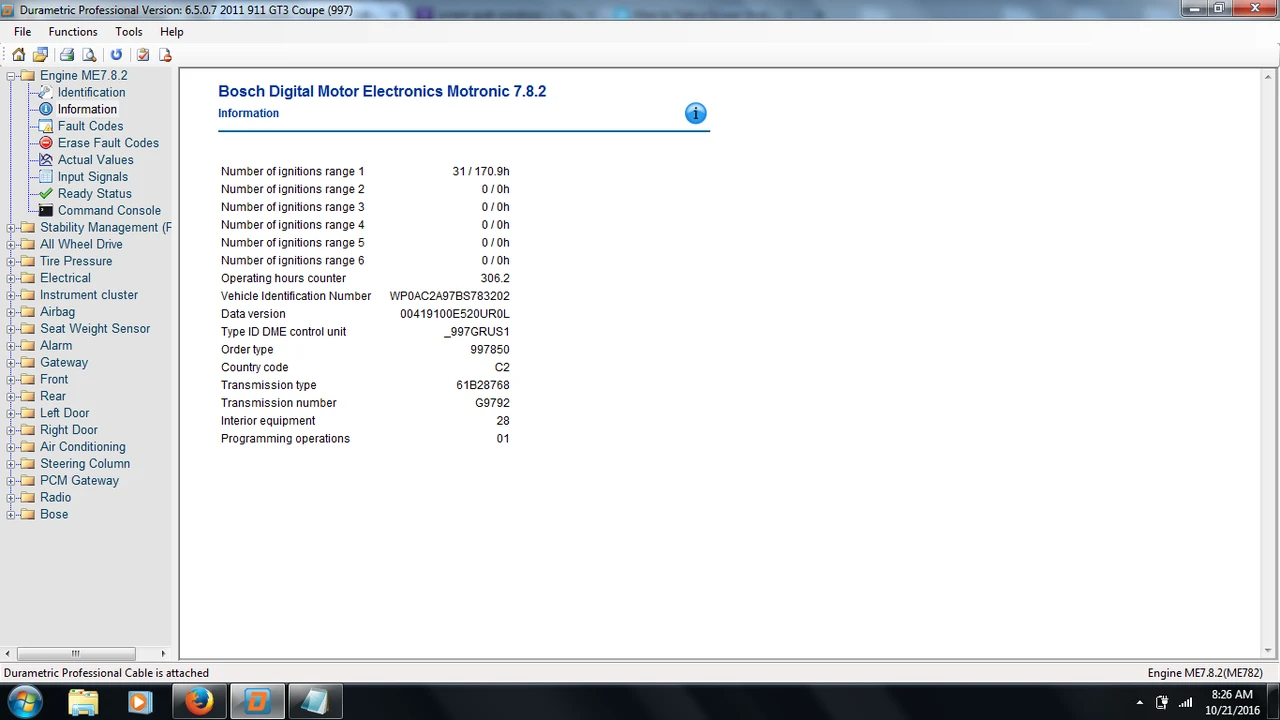Expand the Tire Pressure node
The height and width of the screenshot is (720, 1280).
click(11, 262)
